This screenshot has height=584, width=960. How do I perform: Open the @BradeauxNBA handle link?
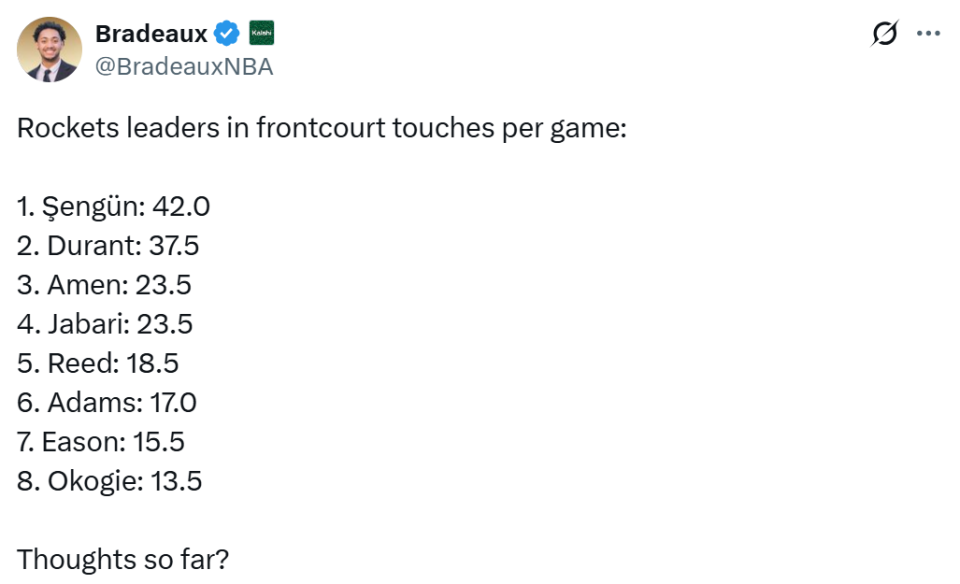(x=184, y=67)
